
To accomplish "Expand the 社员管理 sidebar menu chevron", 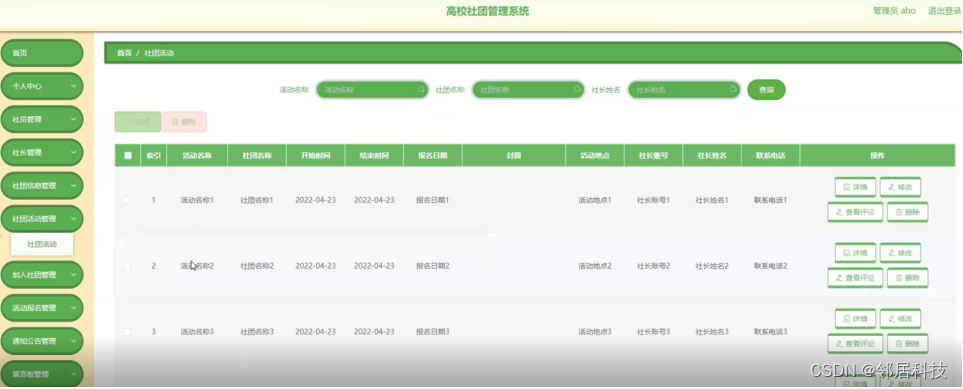I will [x=74, y=120].
